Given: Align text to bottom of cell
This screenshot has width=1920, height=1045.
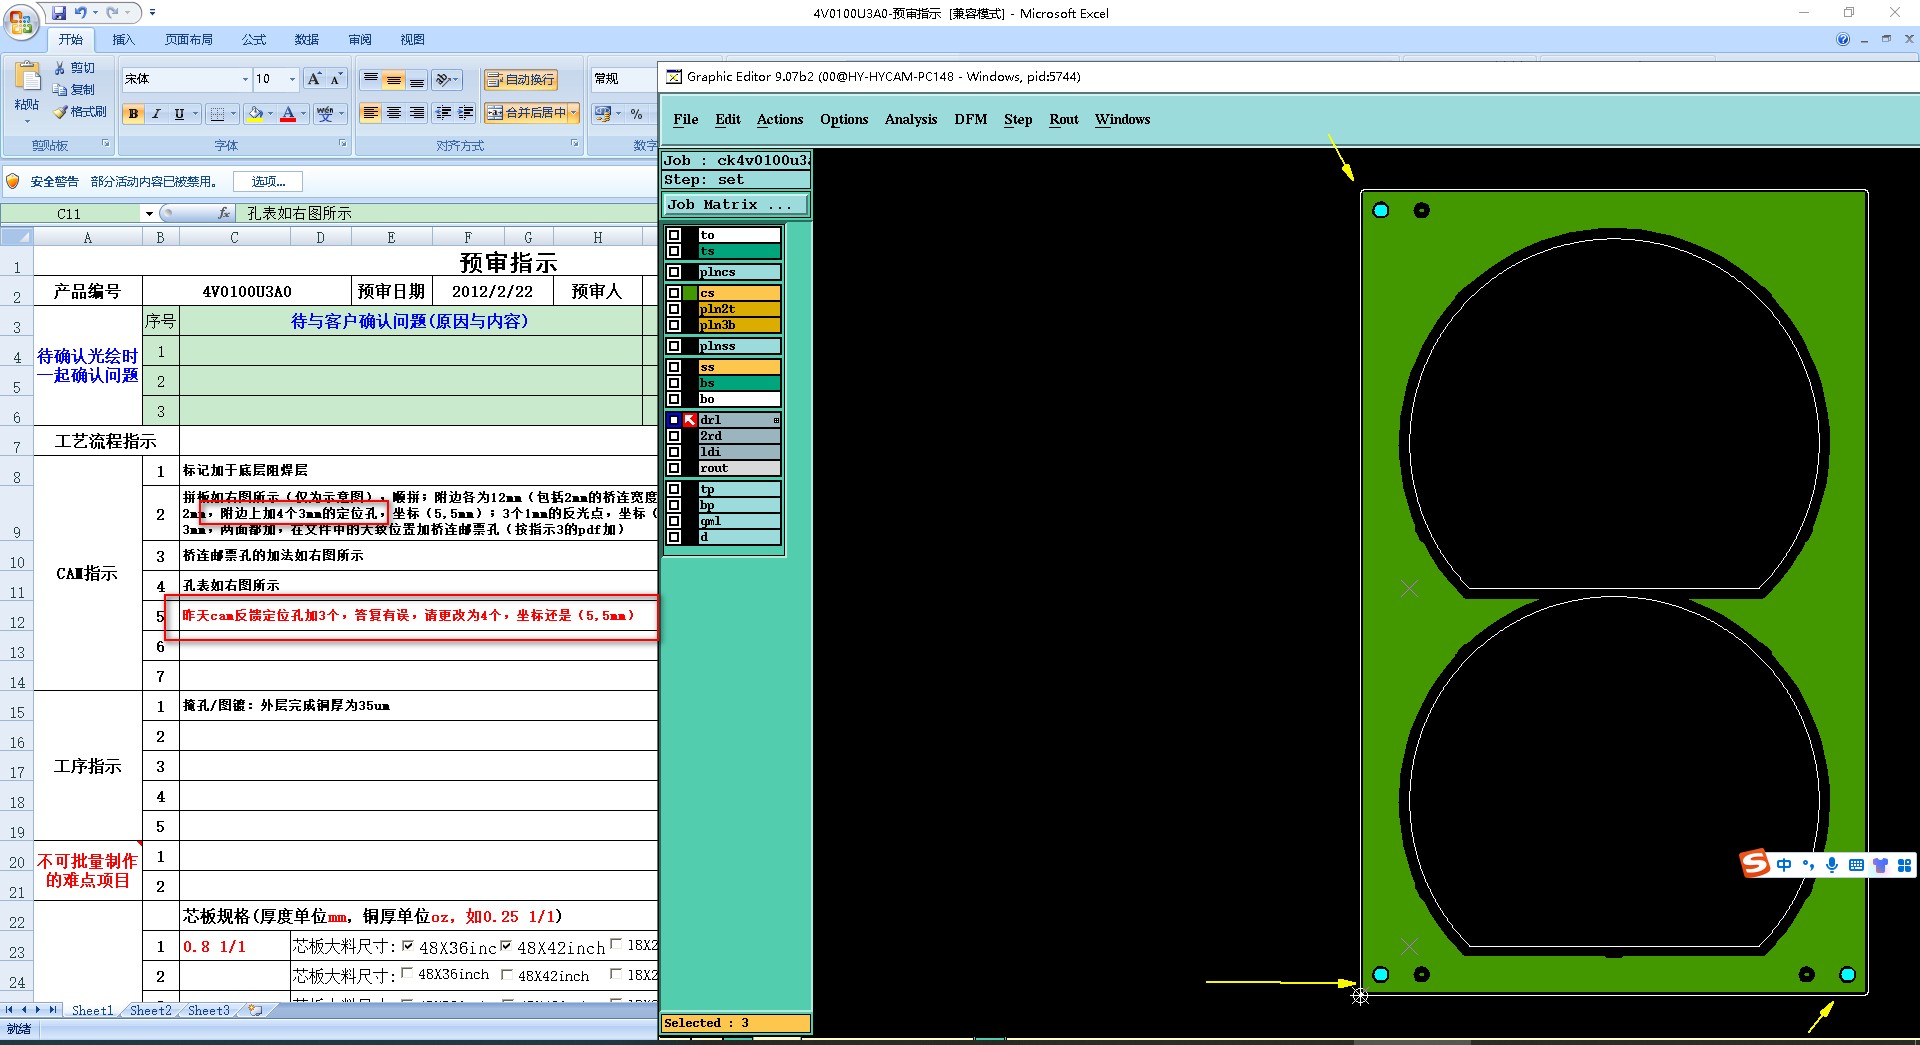Looking at the screenshot, I should pos(417,79).
